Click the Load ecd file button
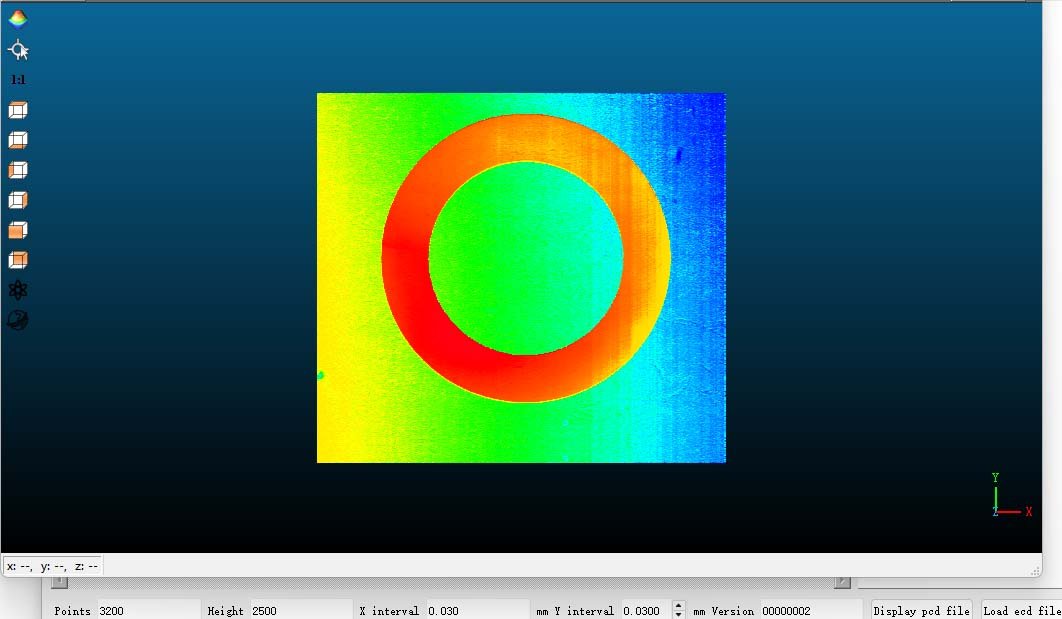Image resolution: width=1062 pixels, height=619 pixels. (1022, 610)
